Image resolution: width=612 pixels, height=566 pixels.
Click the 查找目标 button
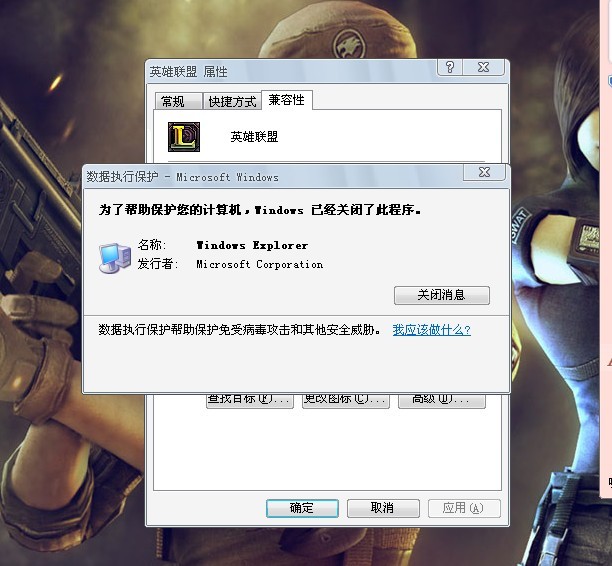pyautogui.click(x=250, y=401)
